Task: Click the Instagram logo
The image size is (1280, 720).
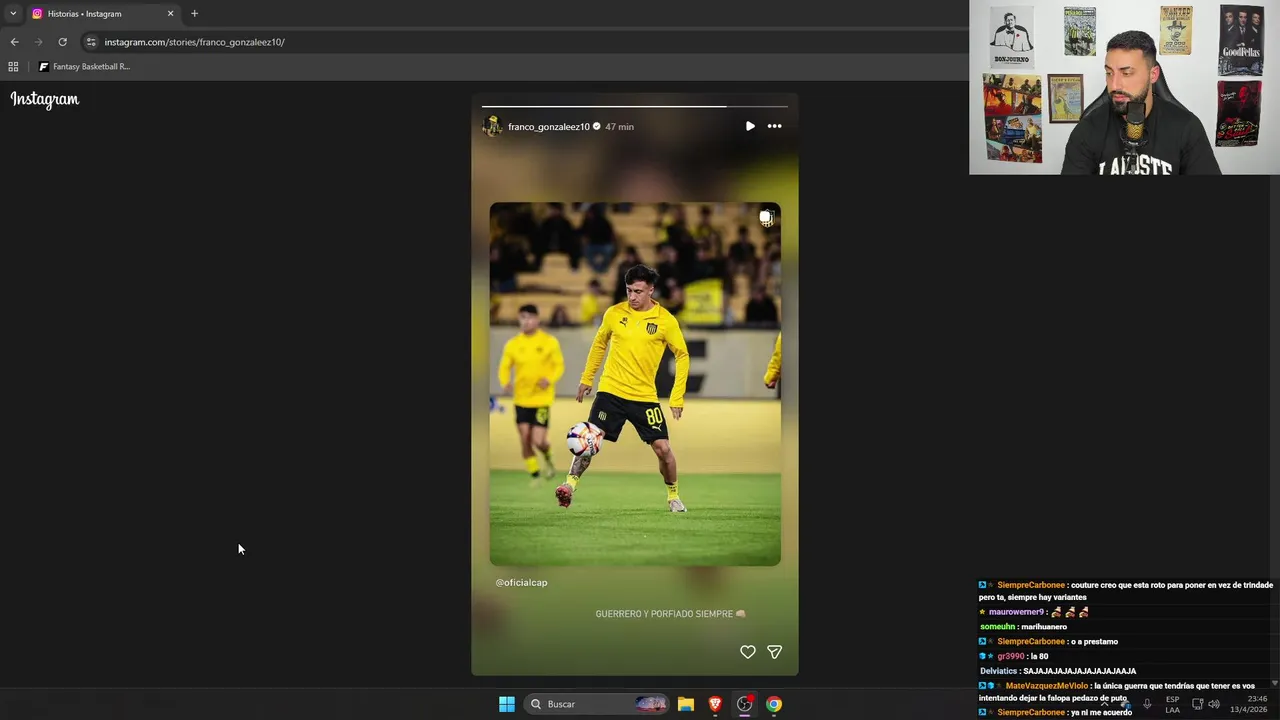Action: click(x=45, y=99)
